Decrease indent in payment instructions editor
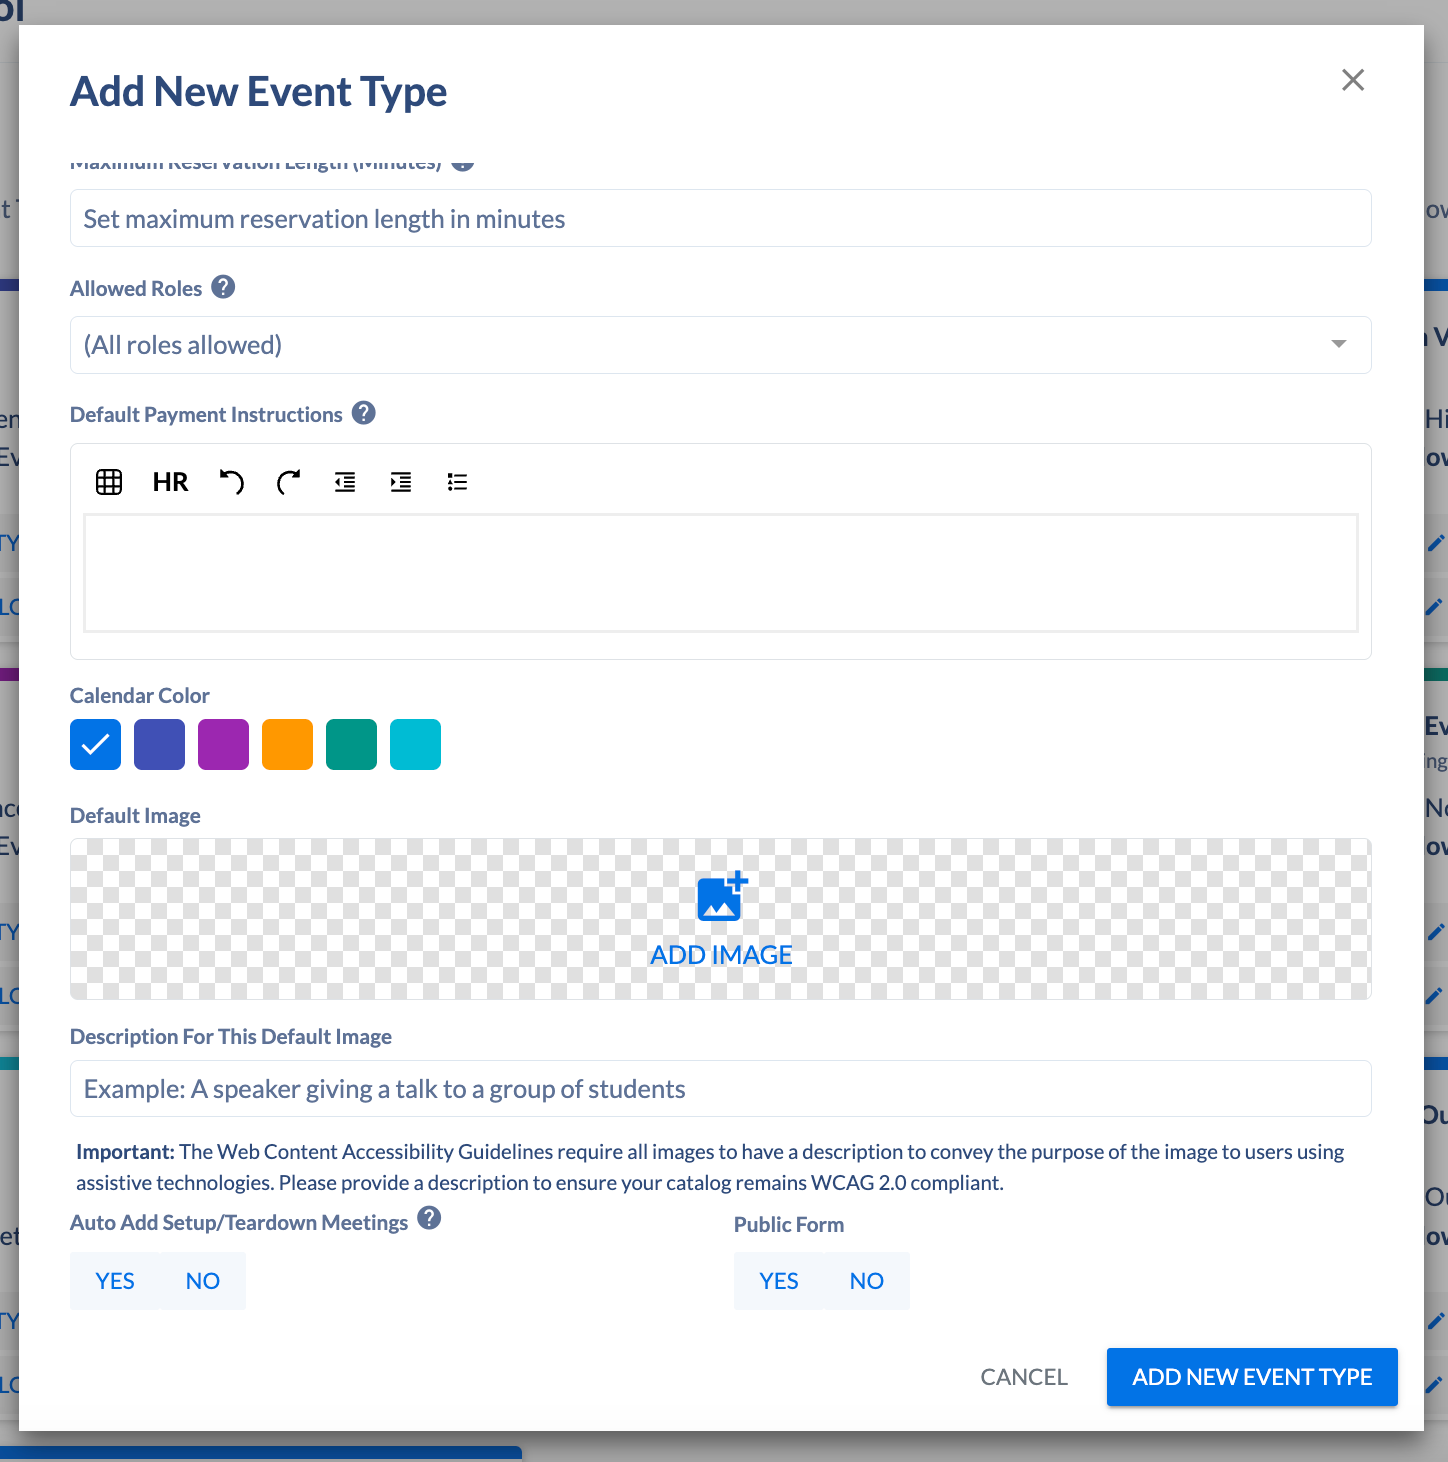 (x=345, y=482)
